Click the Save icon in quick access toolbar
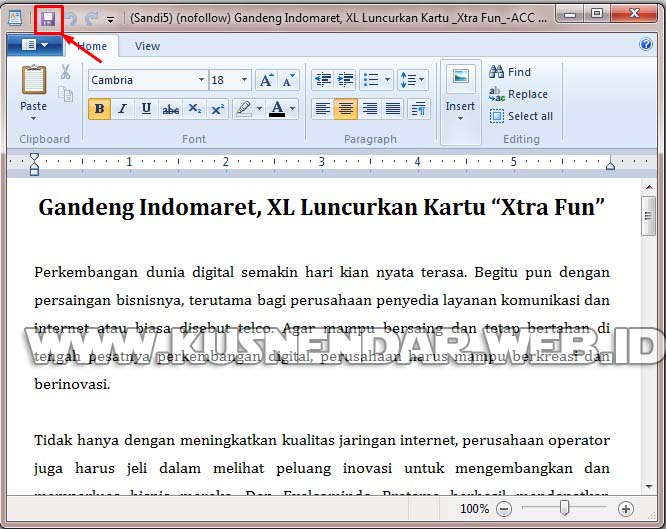Viewport: 666px width, 529px height. point(48,19)
